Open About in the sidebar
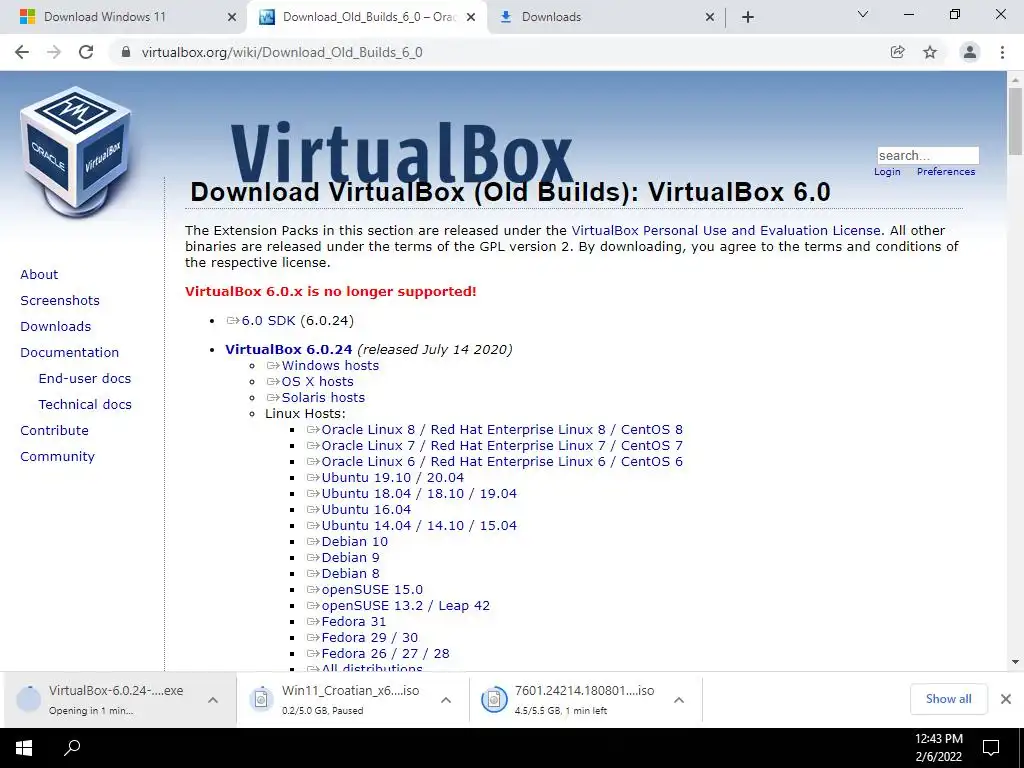Viewport: 1024px width, 768px height. click(39, 274)
